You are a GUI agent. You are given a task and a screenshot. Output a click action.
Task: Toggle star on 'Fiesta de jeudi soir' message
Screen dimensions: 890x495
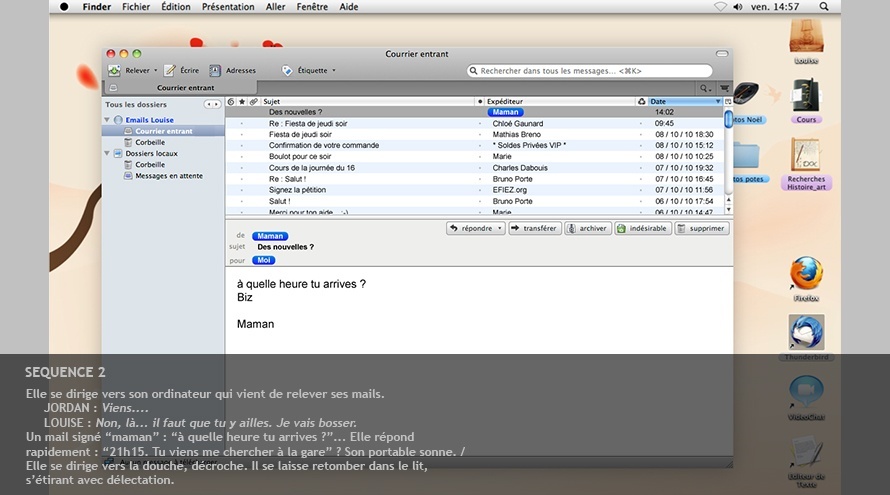(241, 134)
